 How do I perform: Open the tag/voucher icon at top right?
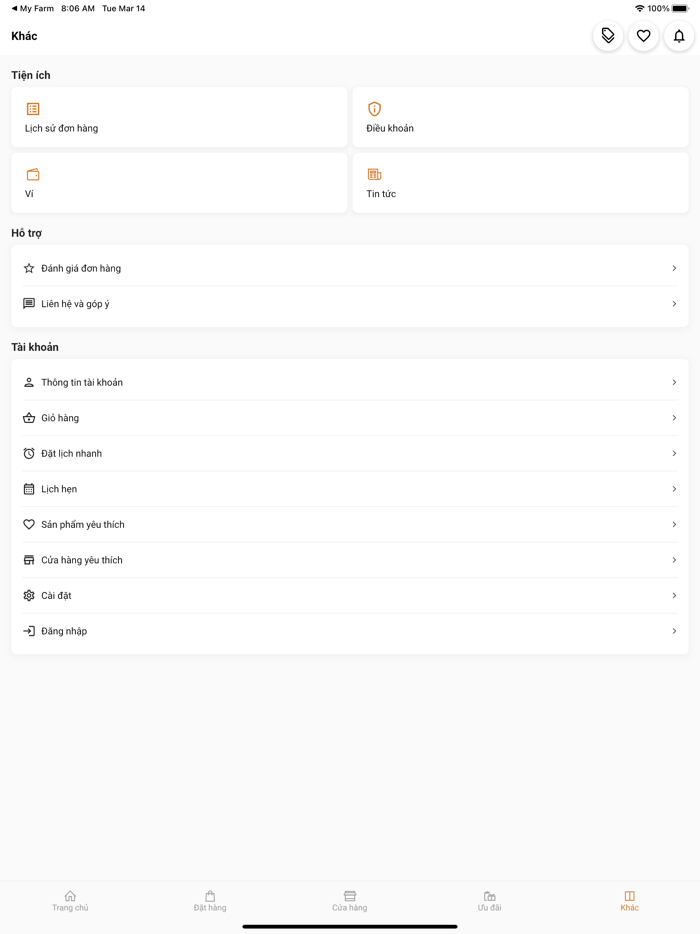[608, 36]
